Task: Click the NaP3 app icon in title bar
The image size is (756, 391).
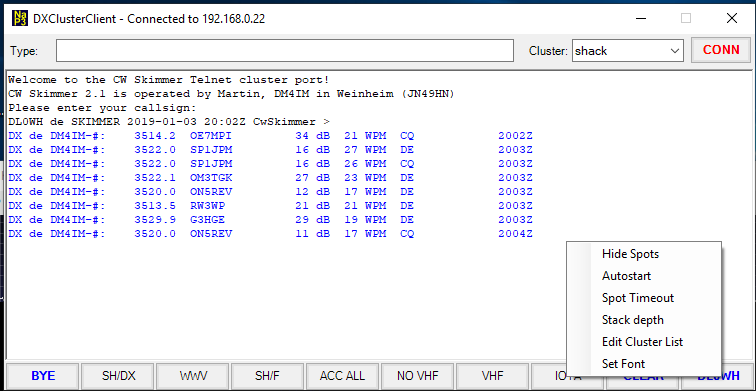Action: point(19,19)
